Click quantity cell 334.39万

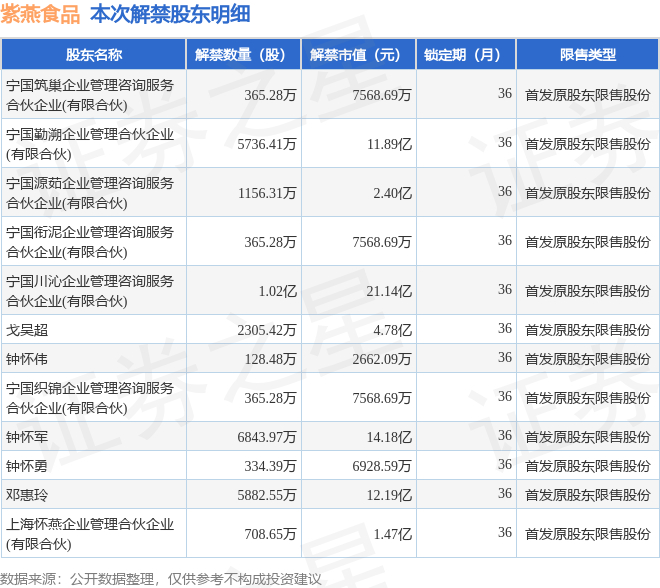(x=270, y=466)
